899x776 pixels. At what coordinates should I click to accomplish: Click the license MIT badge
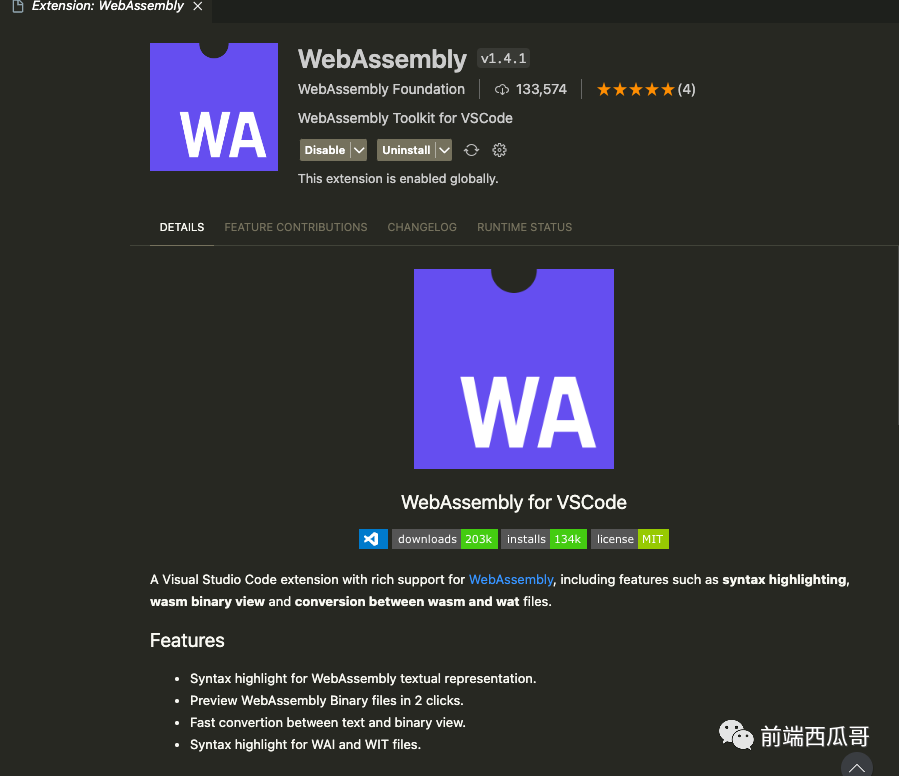630,539
